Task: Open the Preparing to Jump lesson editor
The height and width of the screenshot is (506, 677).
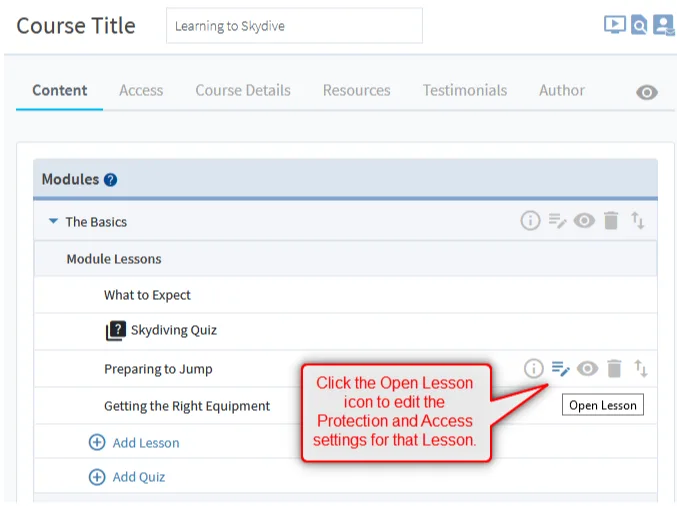Action: click(560, 369)
